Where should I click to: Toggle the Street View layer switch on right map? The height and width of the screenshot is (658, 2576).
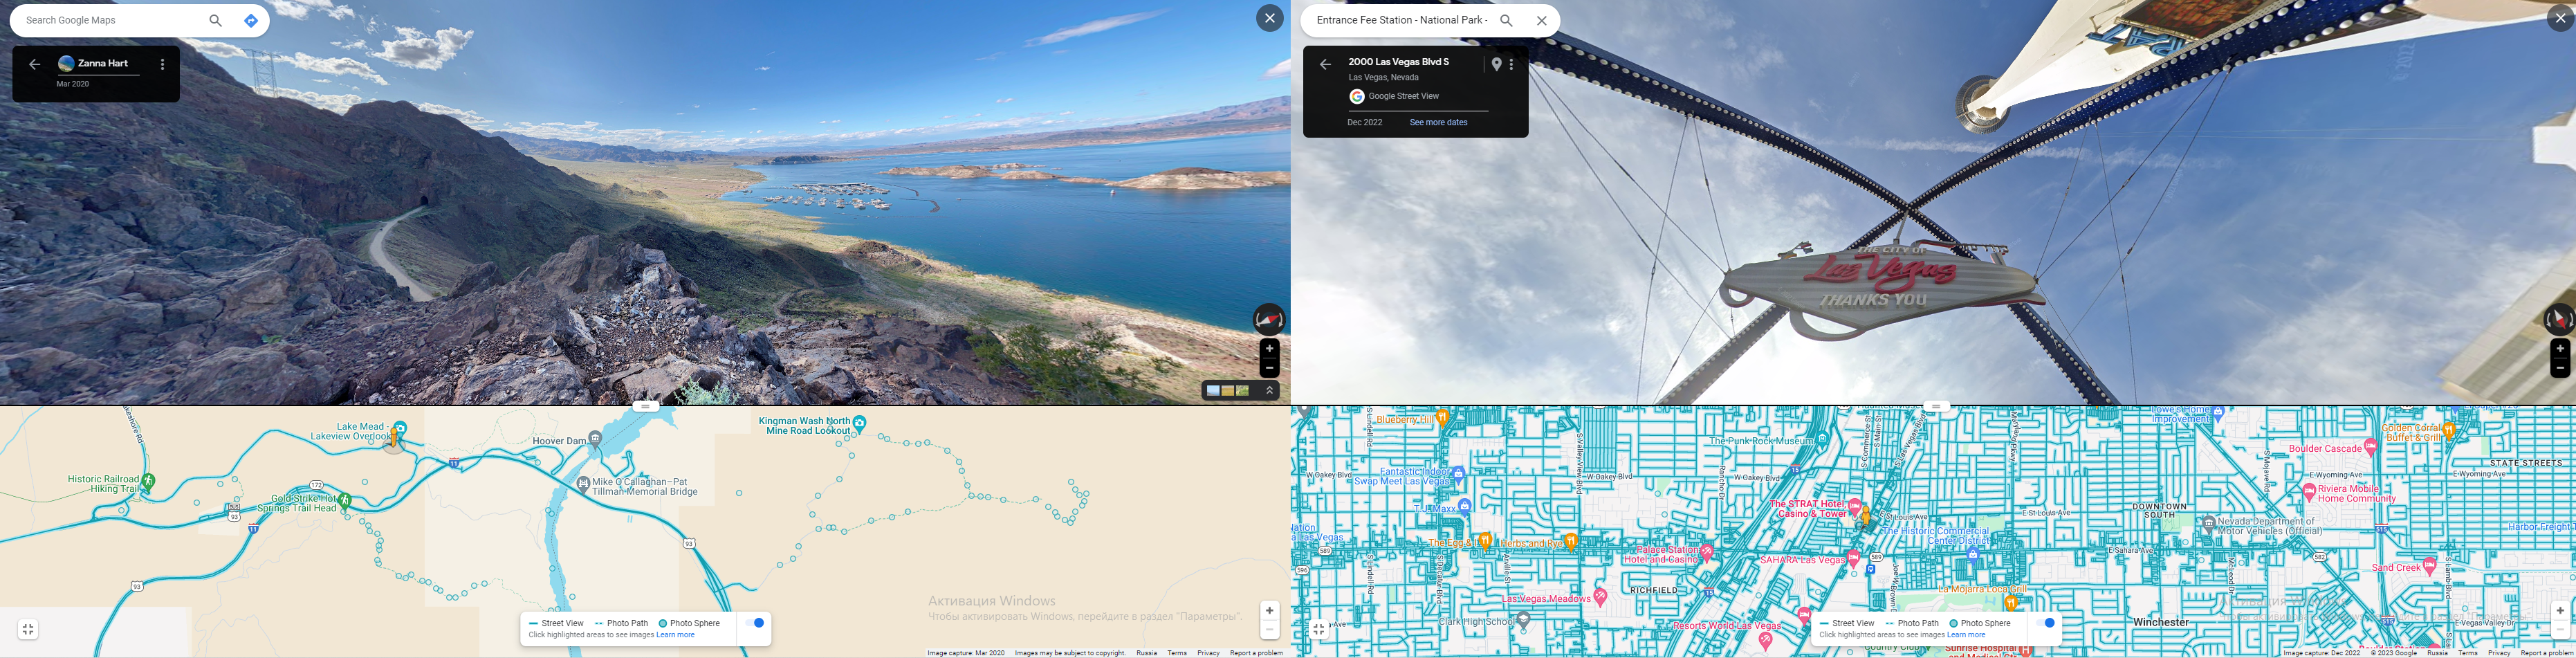click(2047, 623)
